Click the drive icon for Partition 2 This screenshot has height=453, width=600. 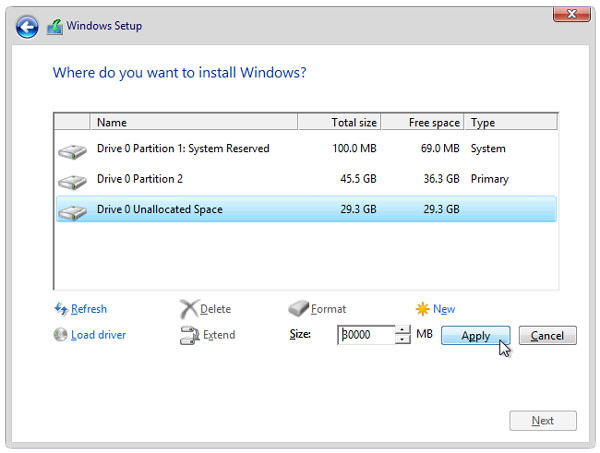pos(72,182)
